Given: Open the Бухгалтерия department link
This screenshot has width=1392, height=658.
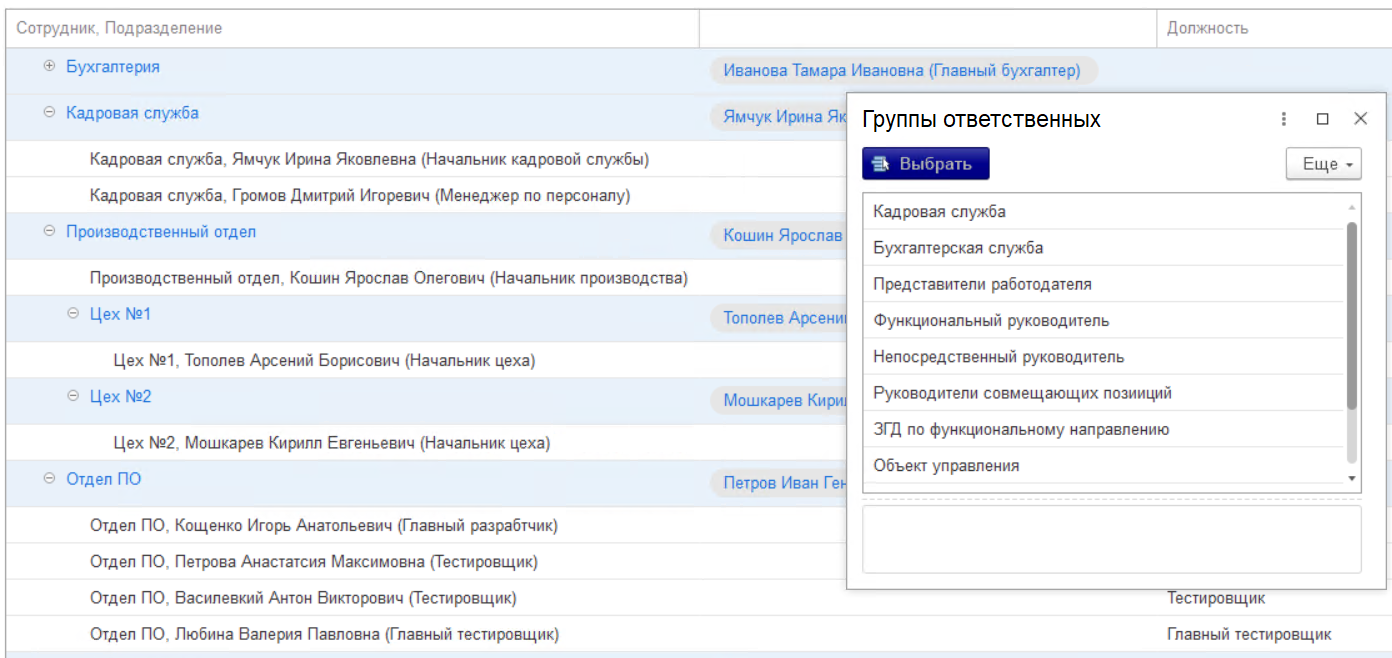Looking at the screenshot, I should (113, 67).
